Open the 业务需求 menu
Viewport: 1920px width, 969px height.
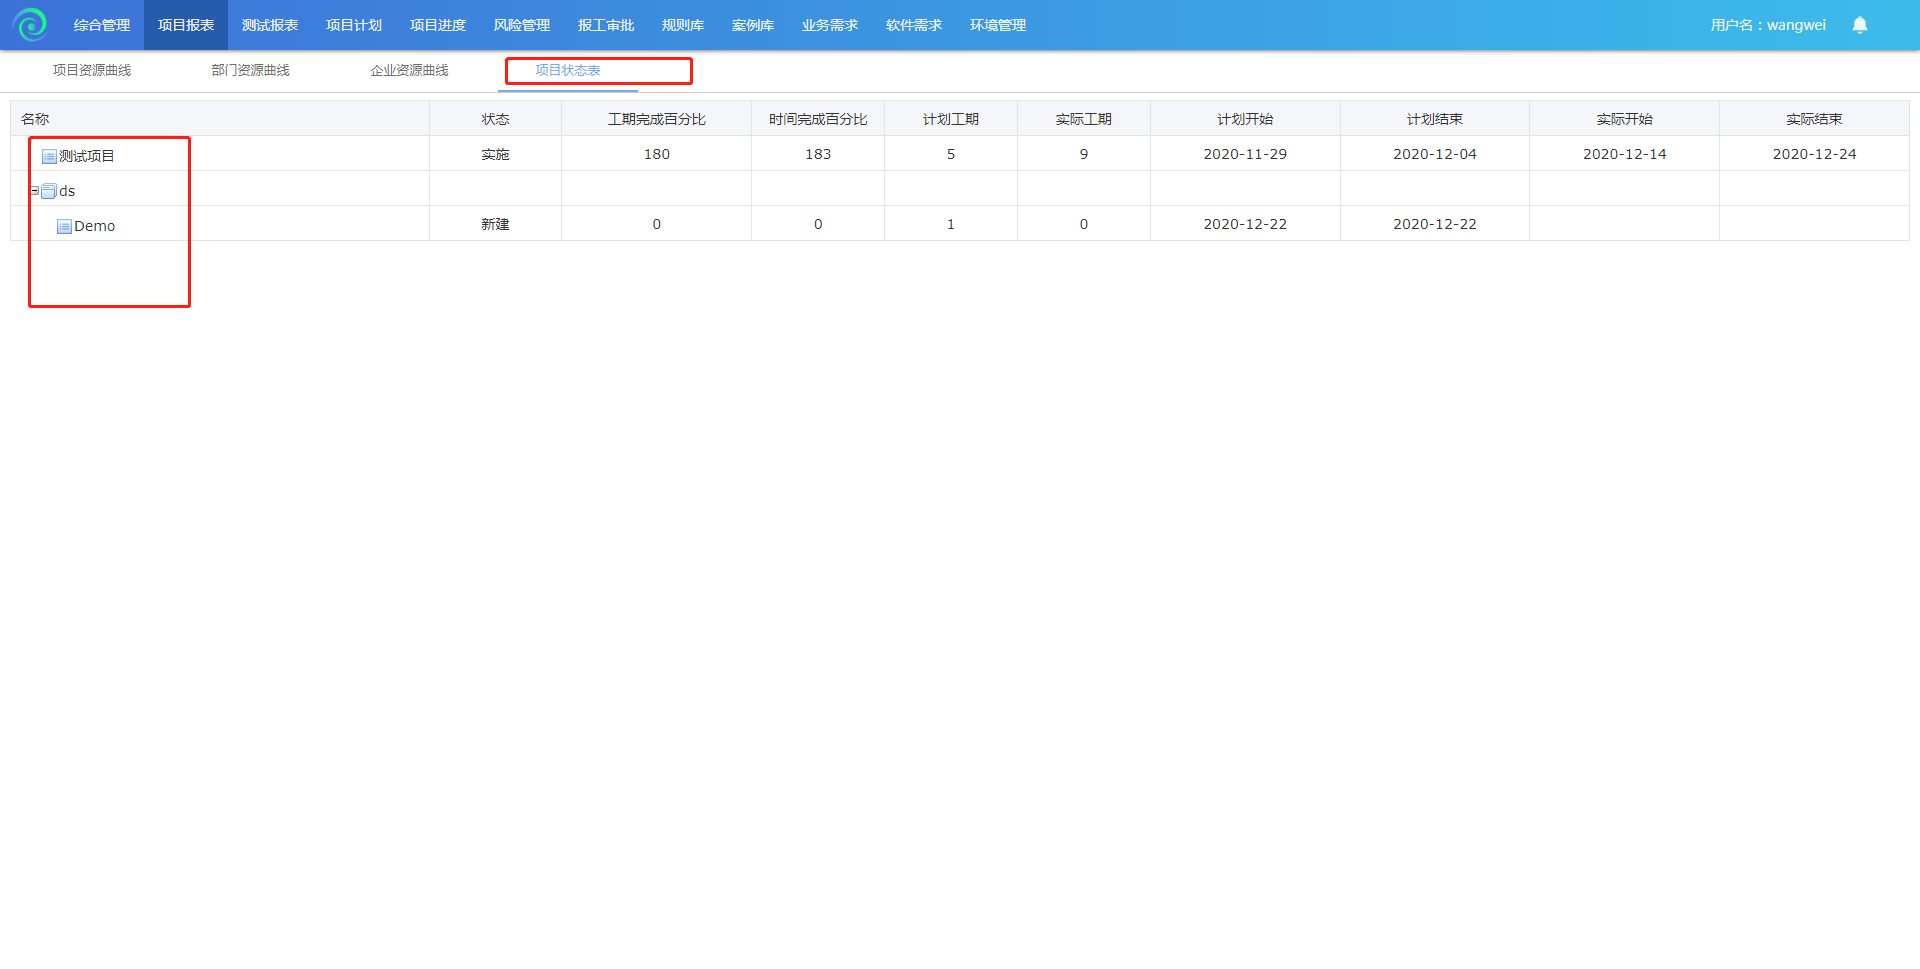coord(830,25)
